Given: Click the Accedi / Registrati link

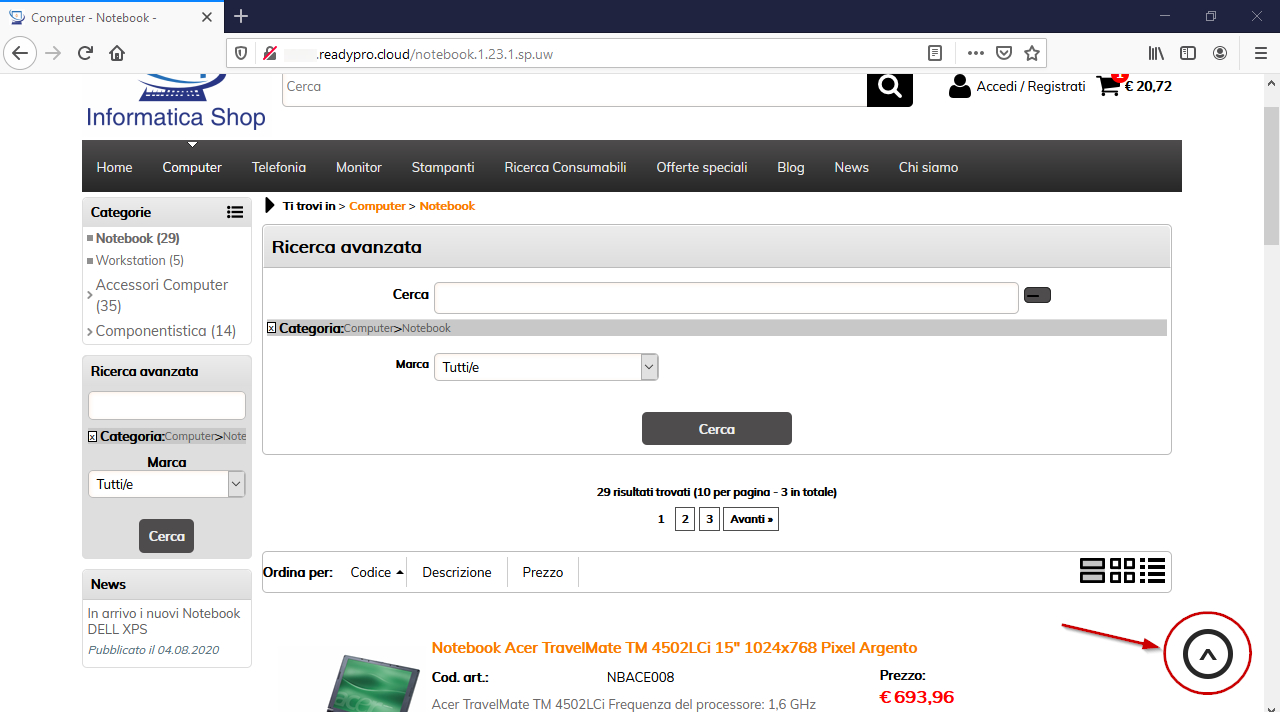Looking at the screenshot, I should [x=1031, y=86].
